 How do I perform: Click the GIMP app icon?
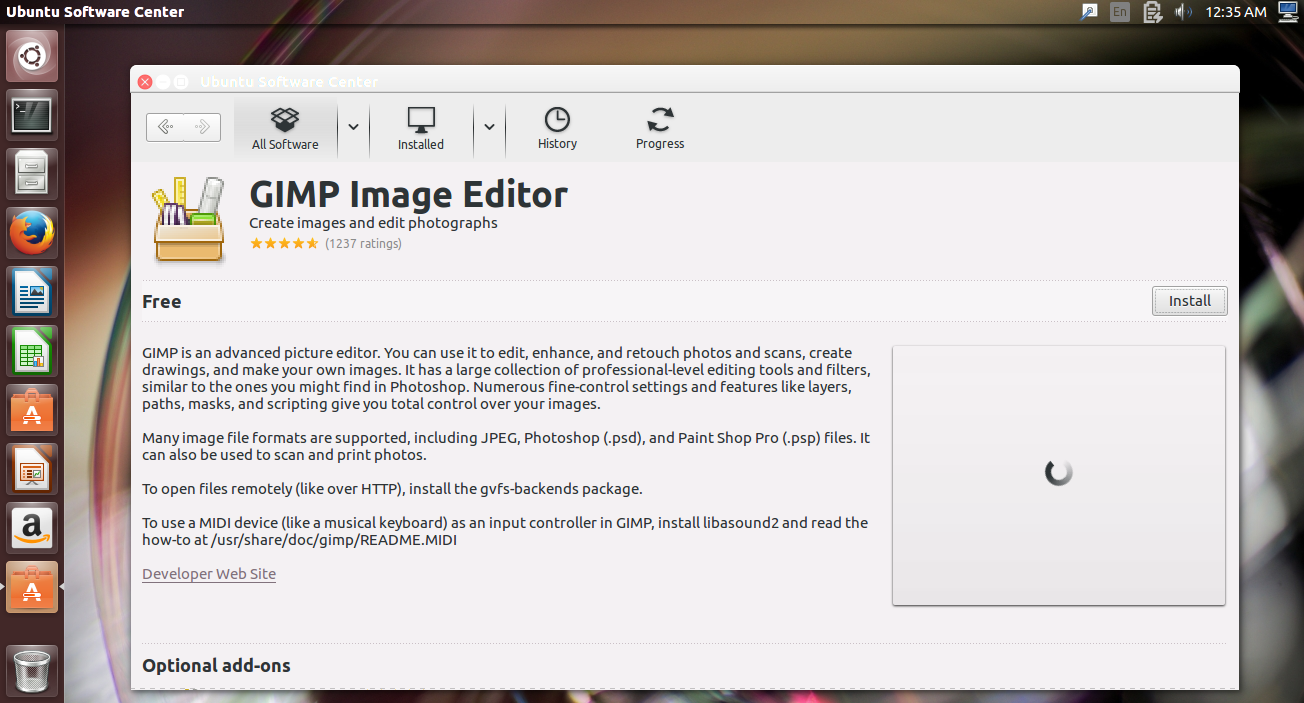tap(189, 219)
